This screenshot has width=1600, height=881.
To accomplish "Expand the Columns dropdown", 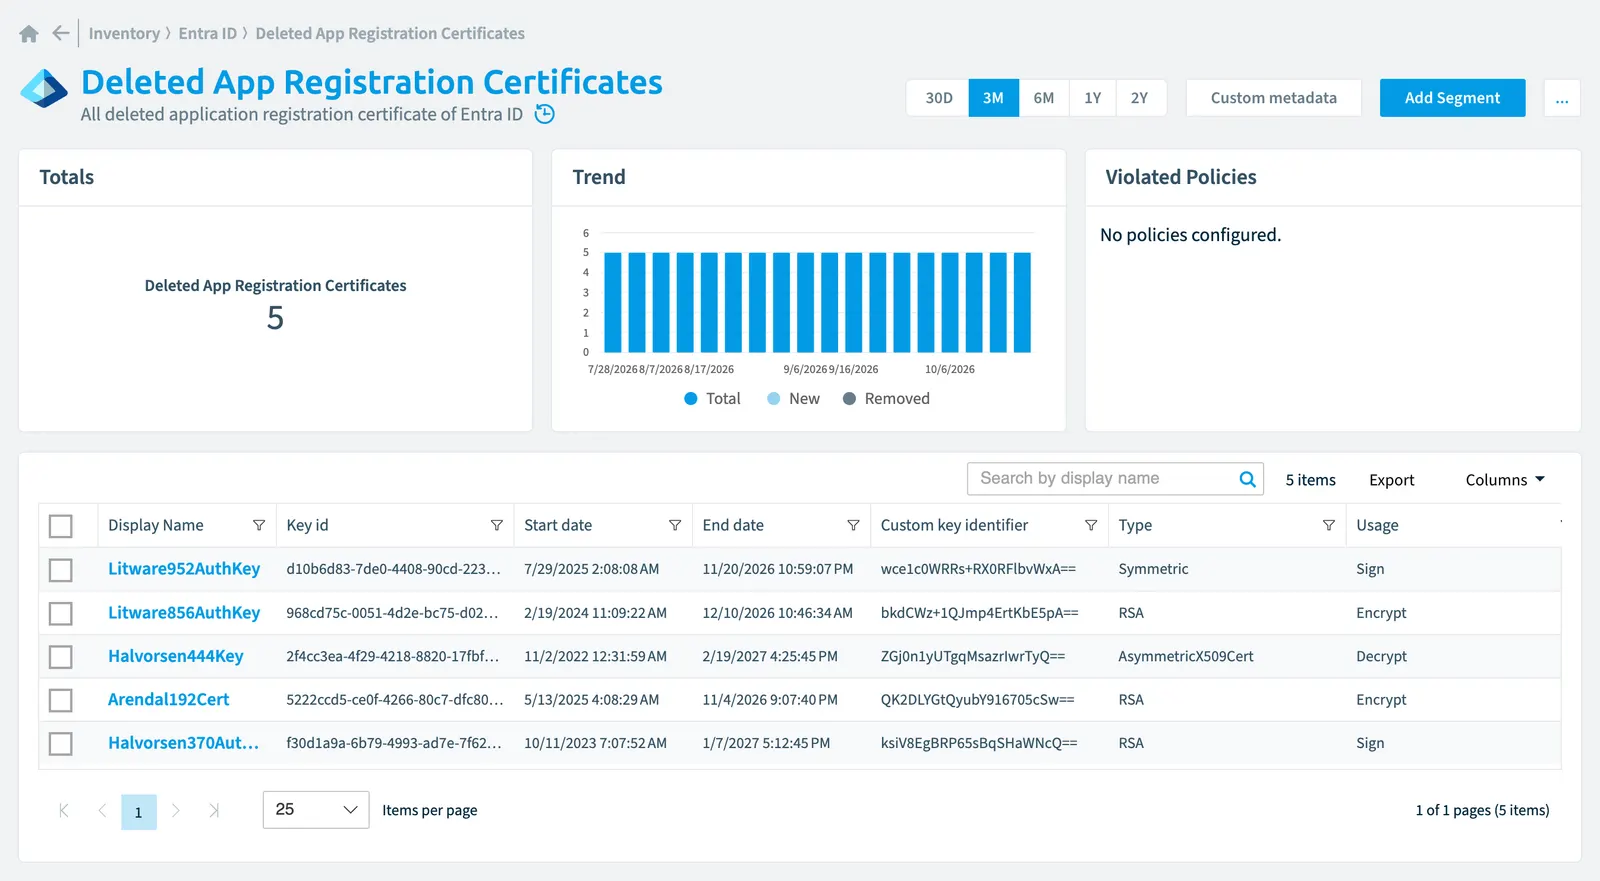I will (x=1505, y=480).
